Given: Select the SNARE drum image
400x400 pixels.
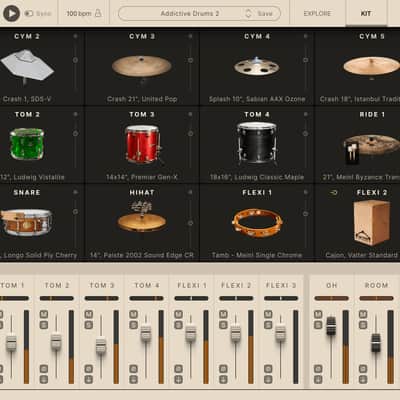Looking at the screenshot, I should (27, 222).
